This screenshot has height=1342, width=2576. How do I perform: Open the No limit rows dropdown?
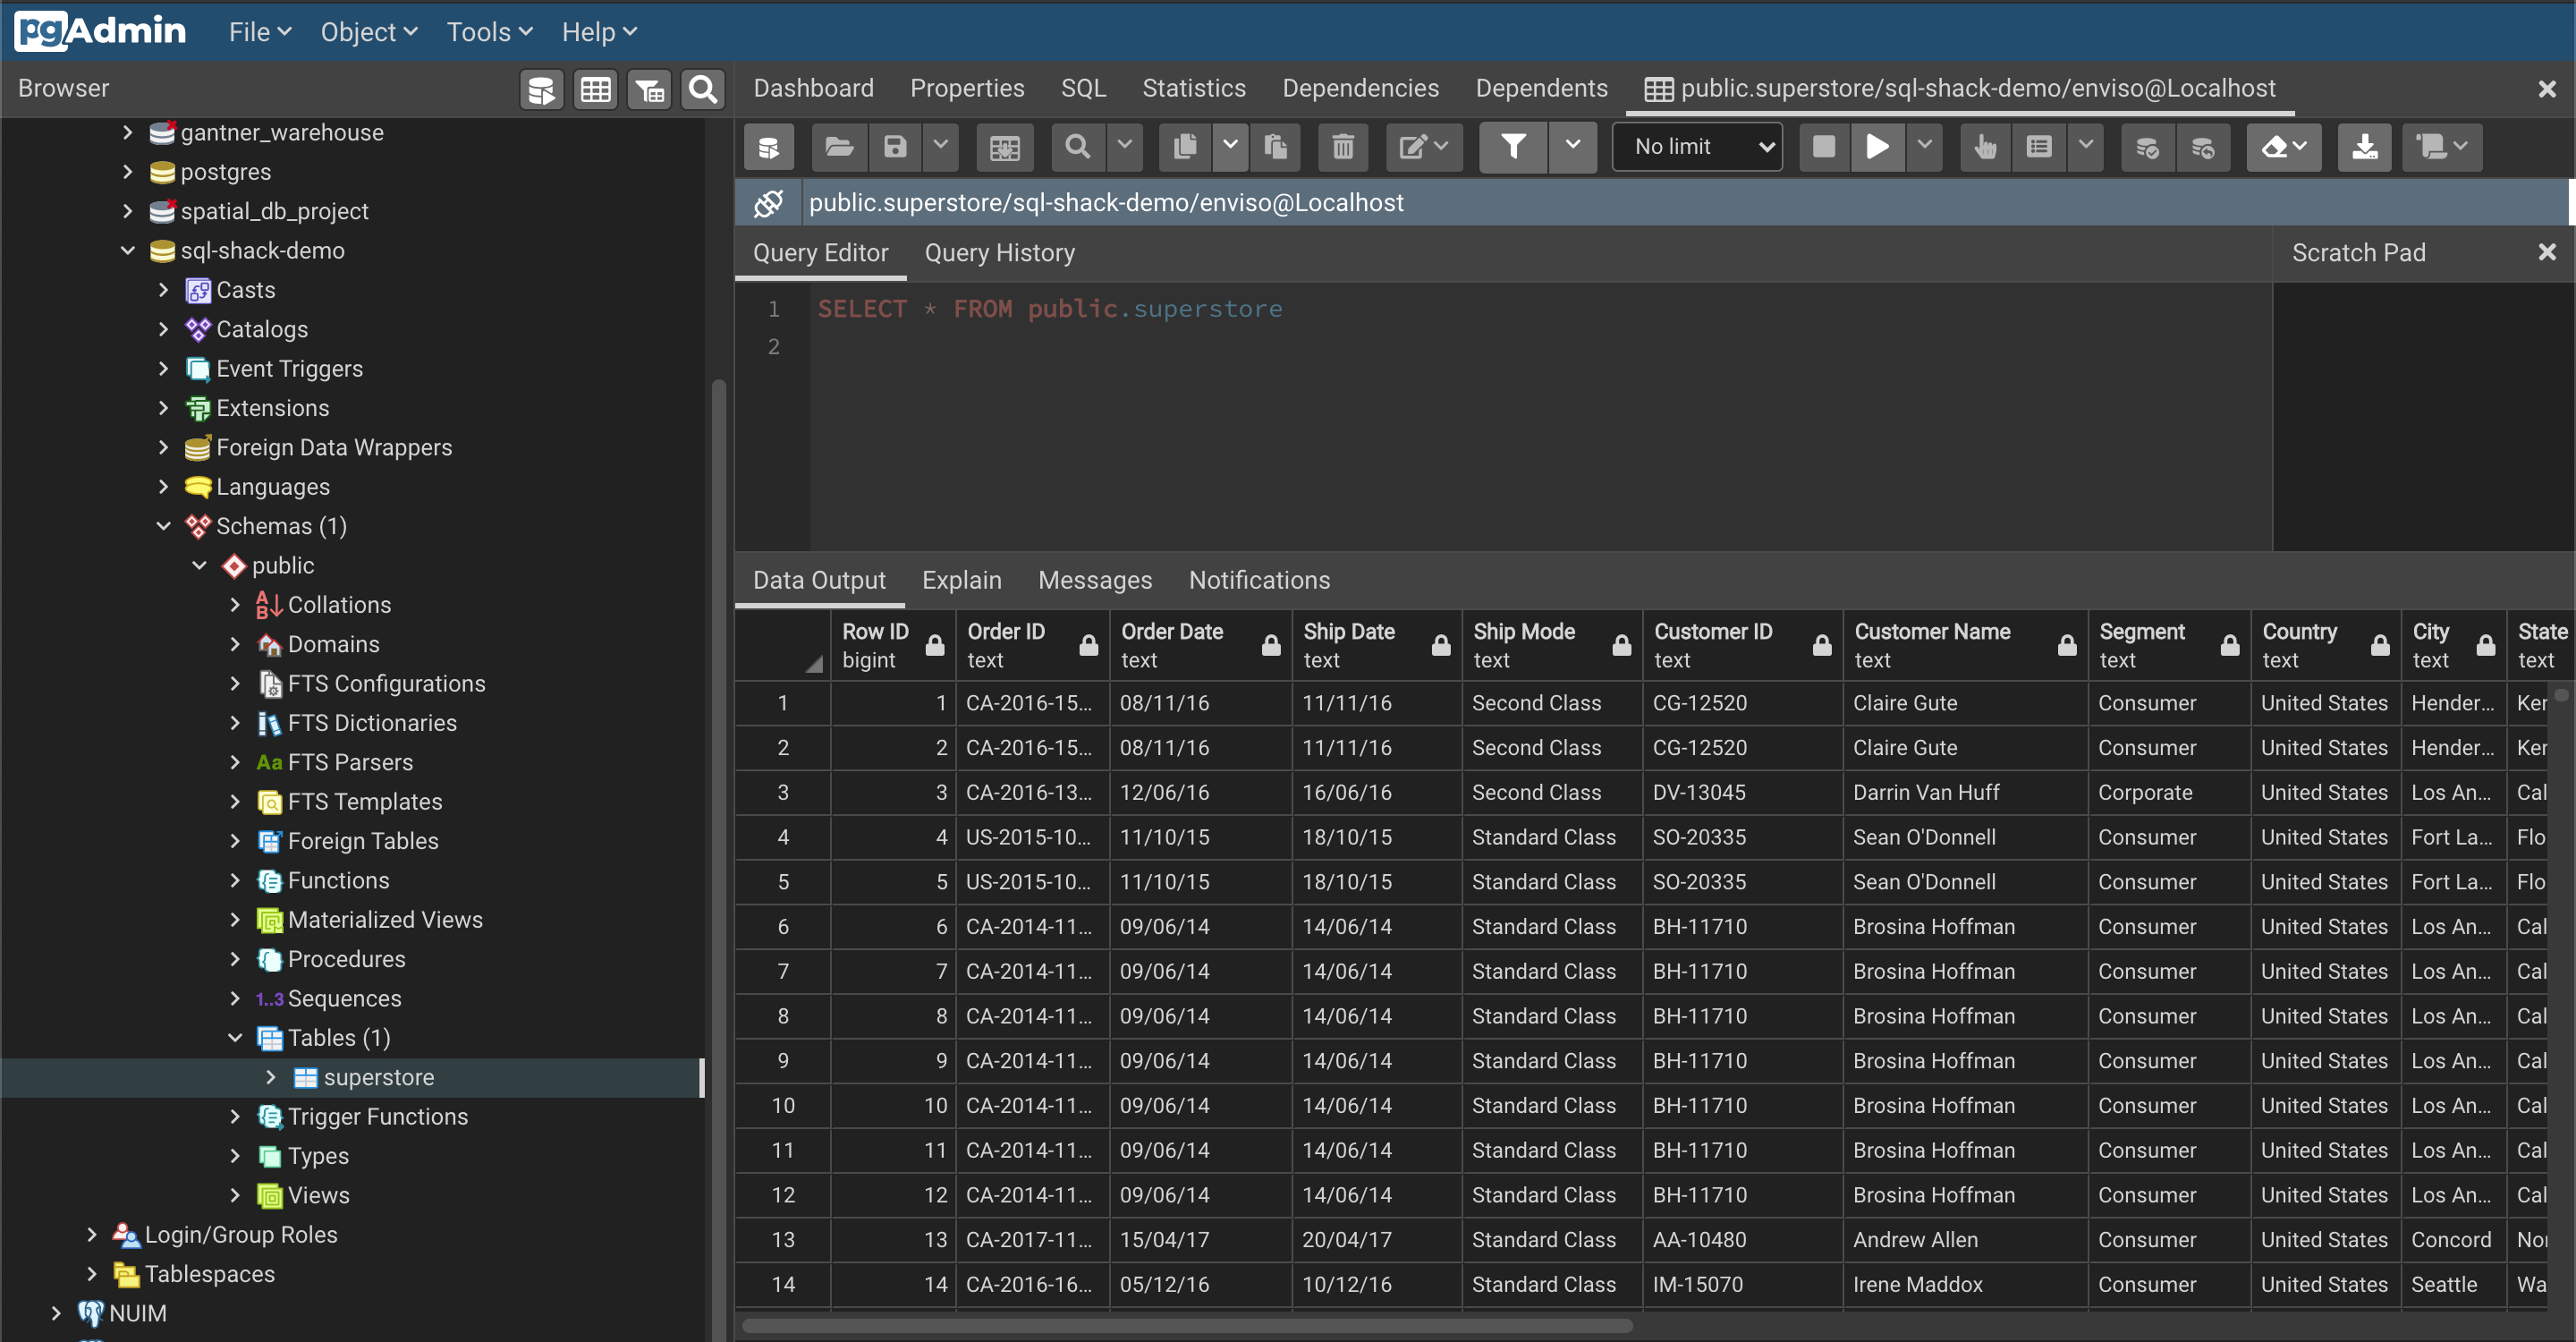click(1697, 147)
